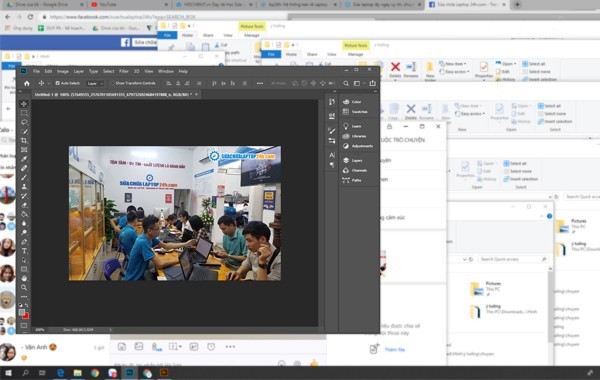Open the Window menu in Photoshop
600x380 pixels.
click(x=166, y=71)
